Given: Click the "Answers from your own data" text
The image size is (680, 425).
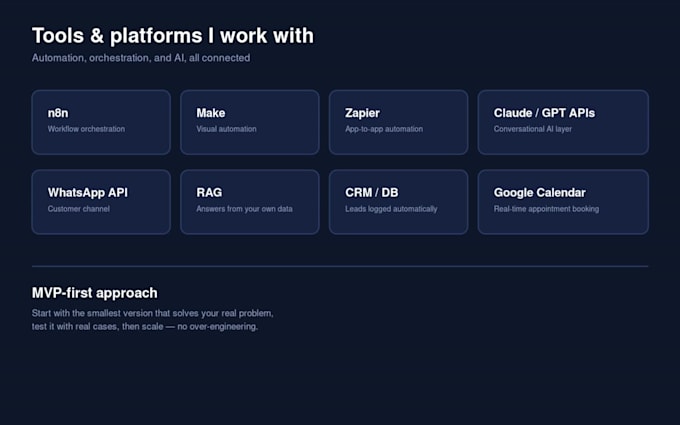Looking at the screenshot, I should [244, 209].
